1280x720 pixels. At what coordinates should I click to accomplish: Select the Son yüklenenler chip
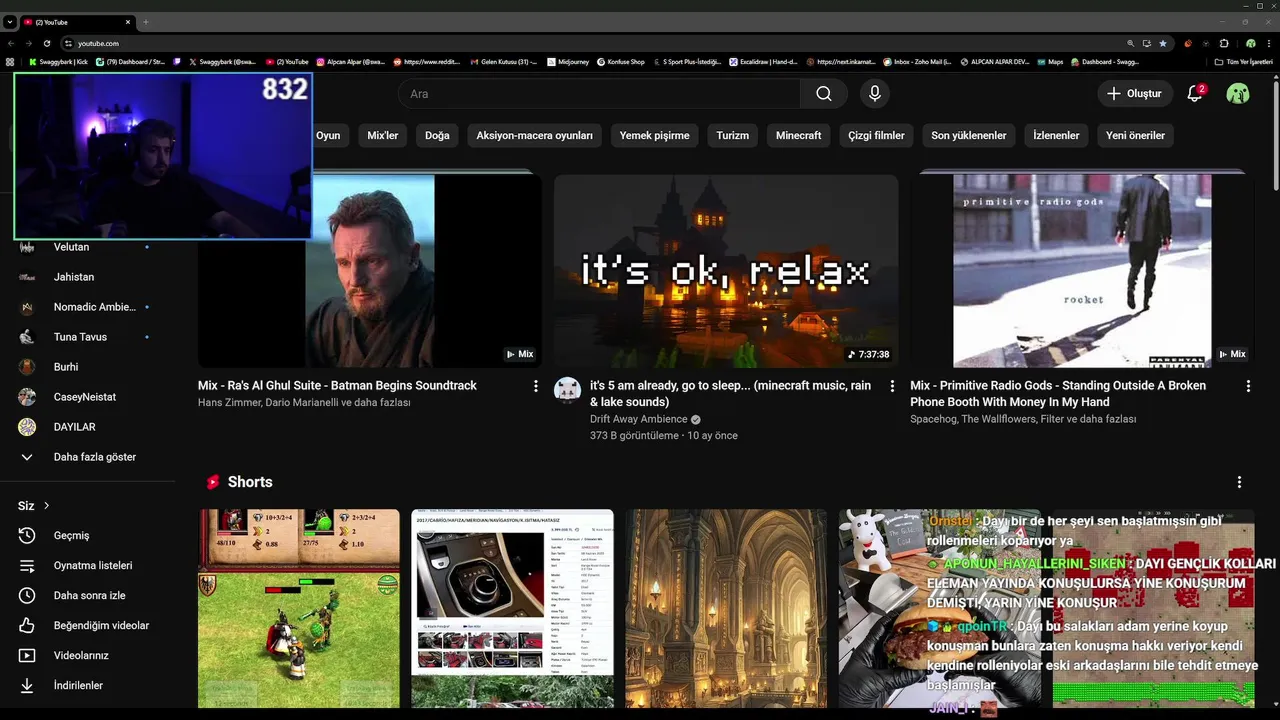pos(969,135)
